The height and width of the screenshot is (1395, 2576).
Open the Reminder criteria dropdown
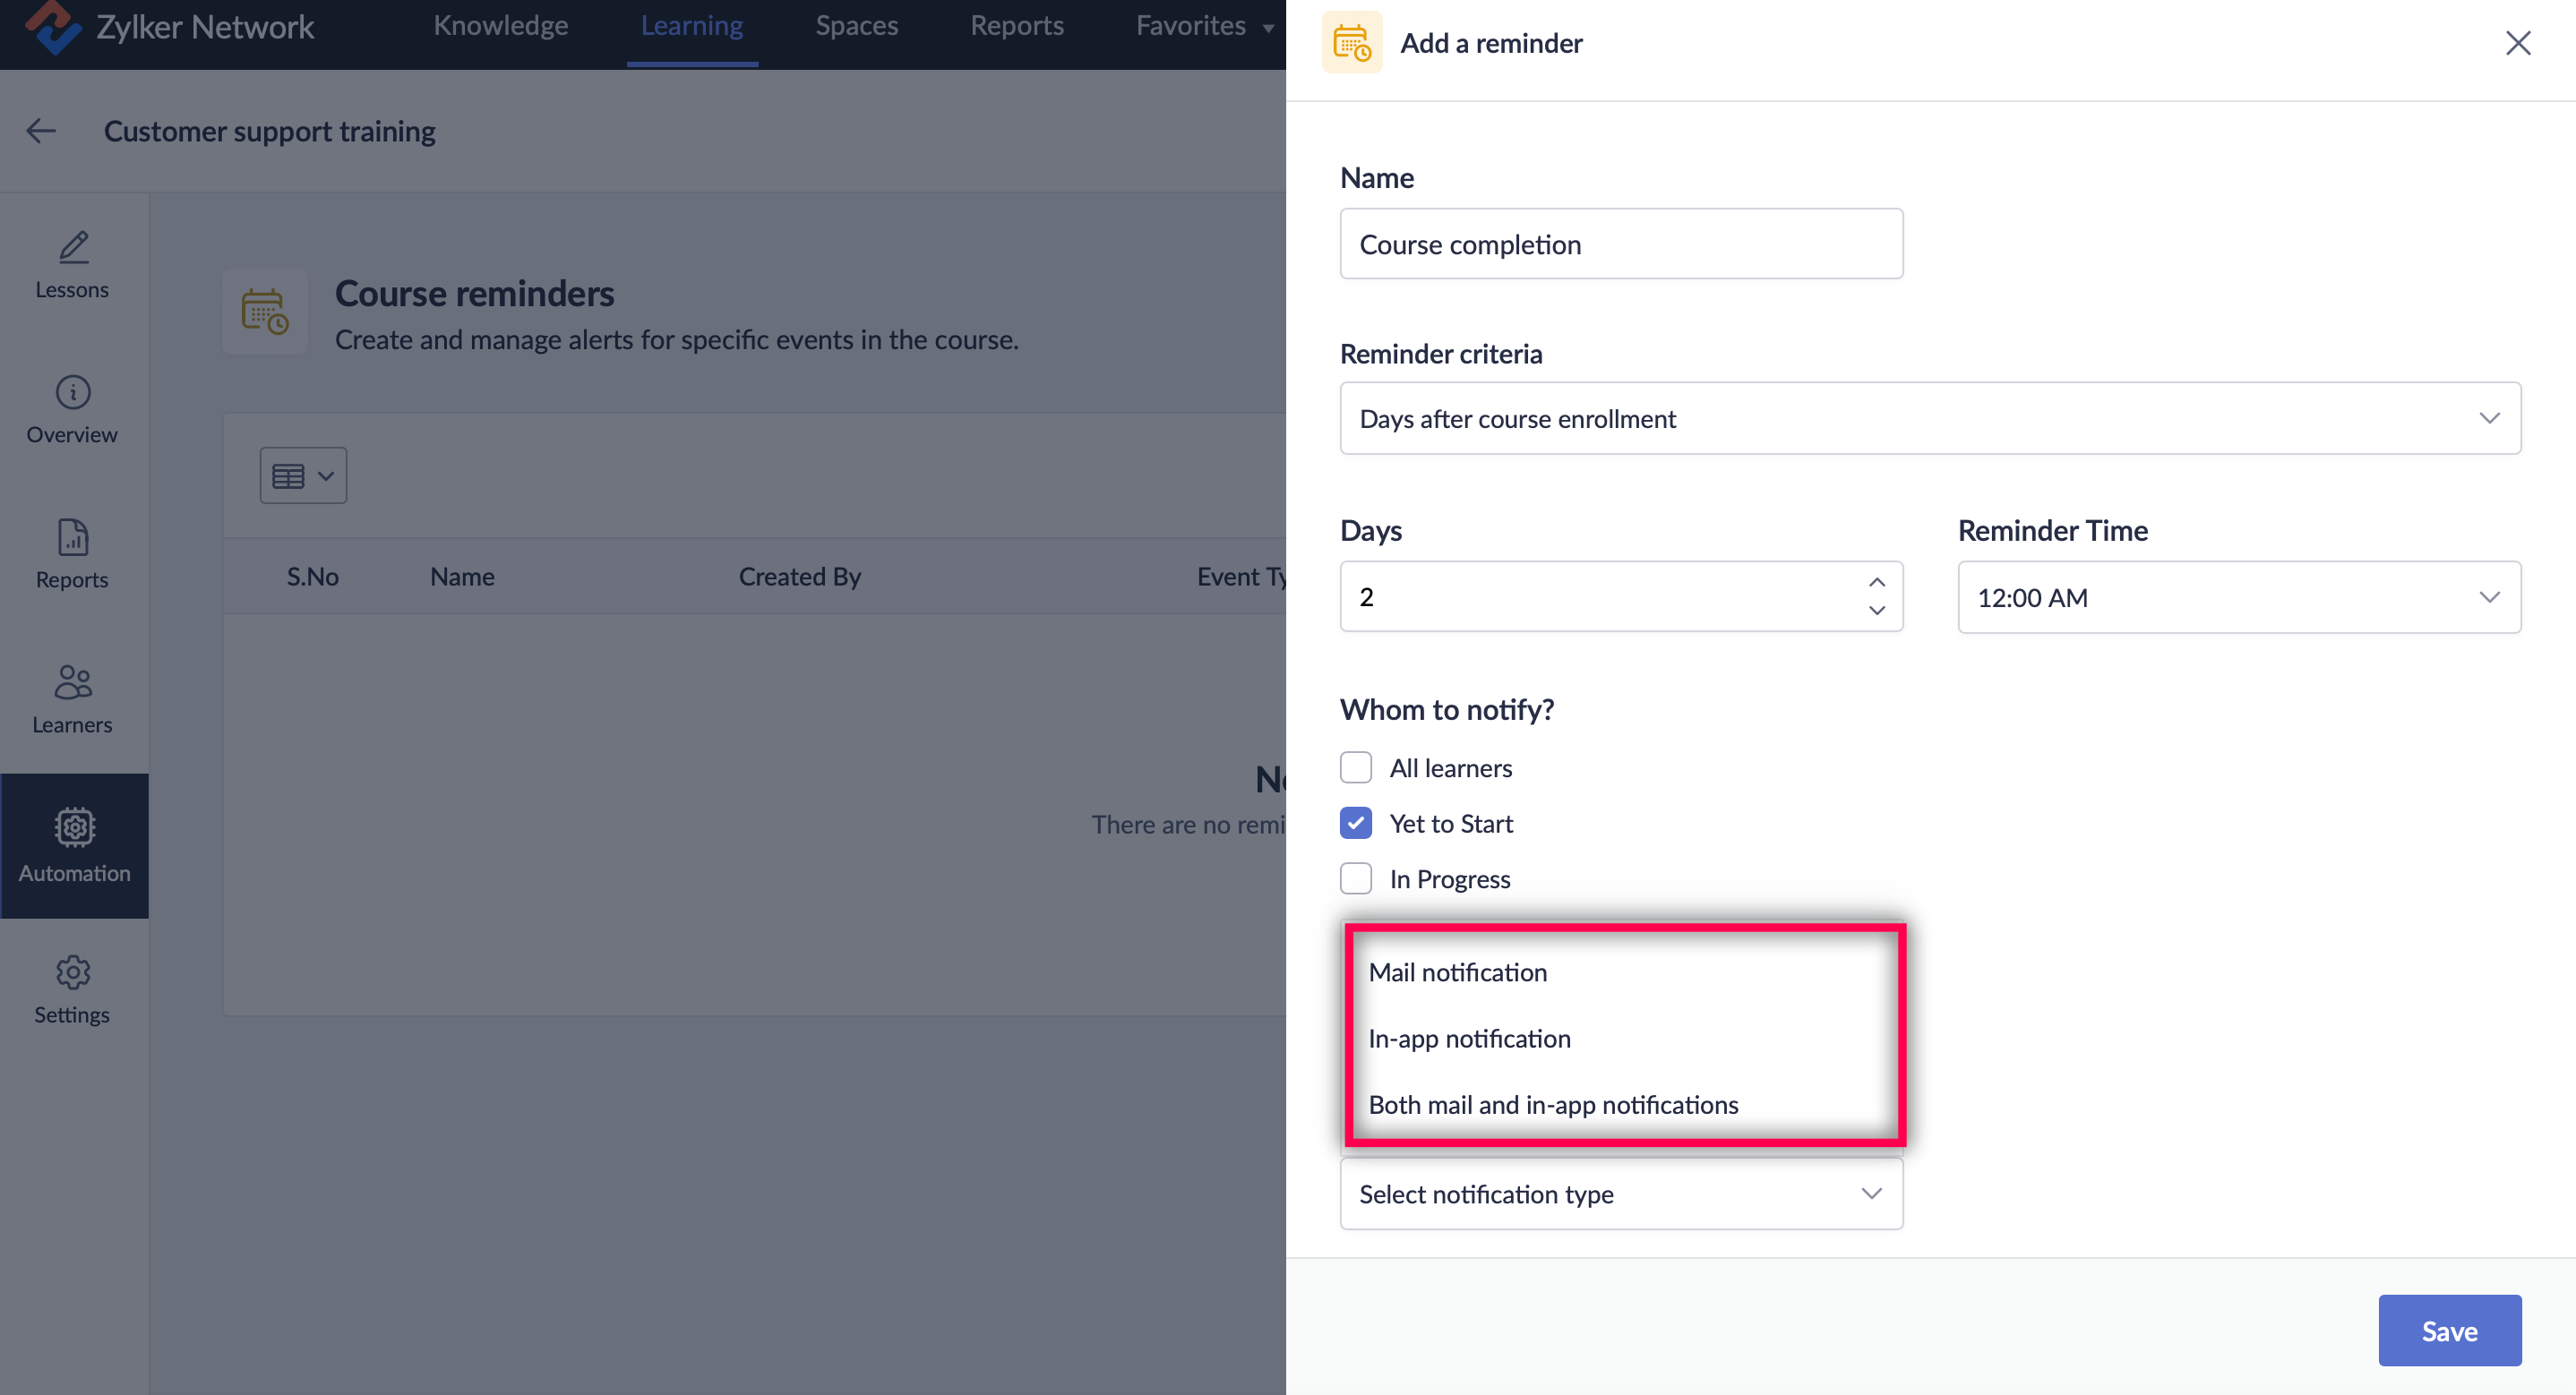(1930, 418)
